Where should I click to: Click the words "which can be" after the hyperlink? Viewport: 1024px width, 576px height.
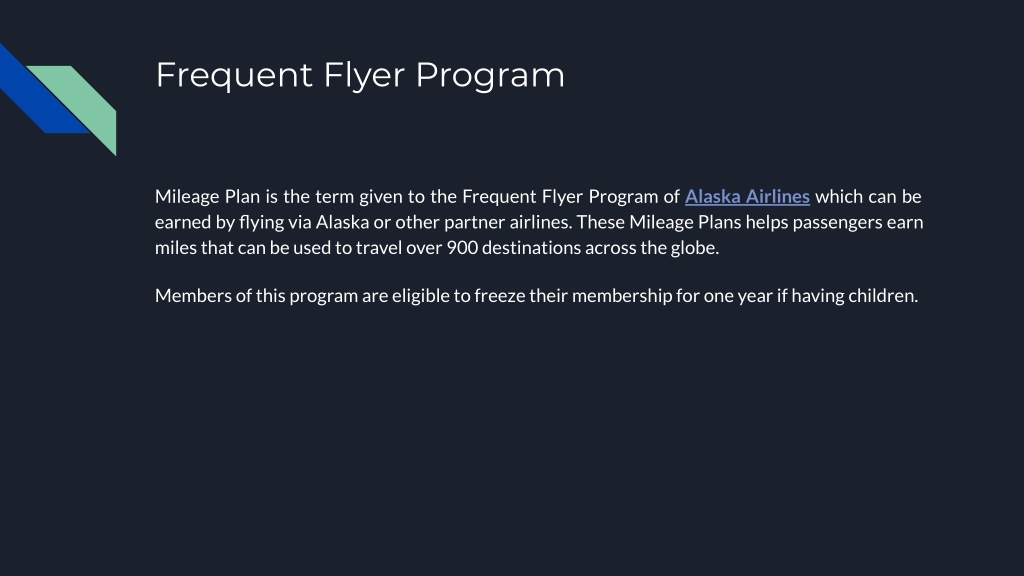868,197
